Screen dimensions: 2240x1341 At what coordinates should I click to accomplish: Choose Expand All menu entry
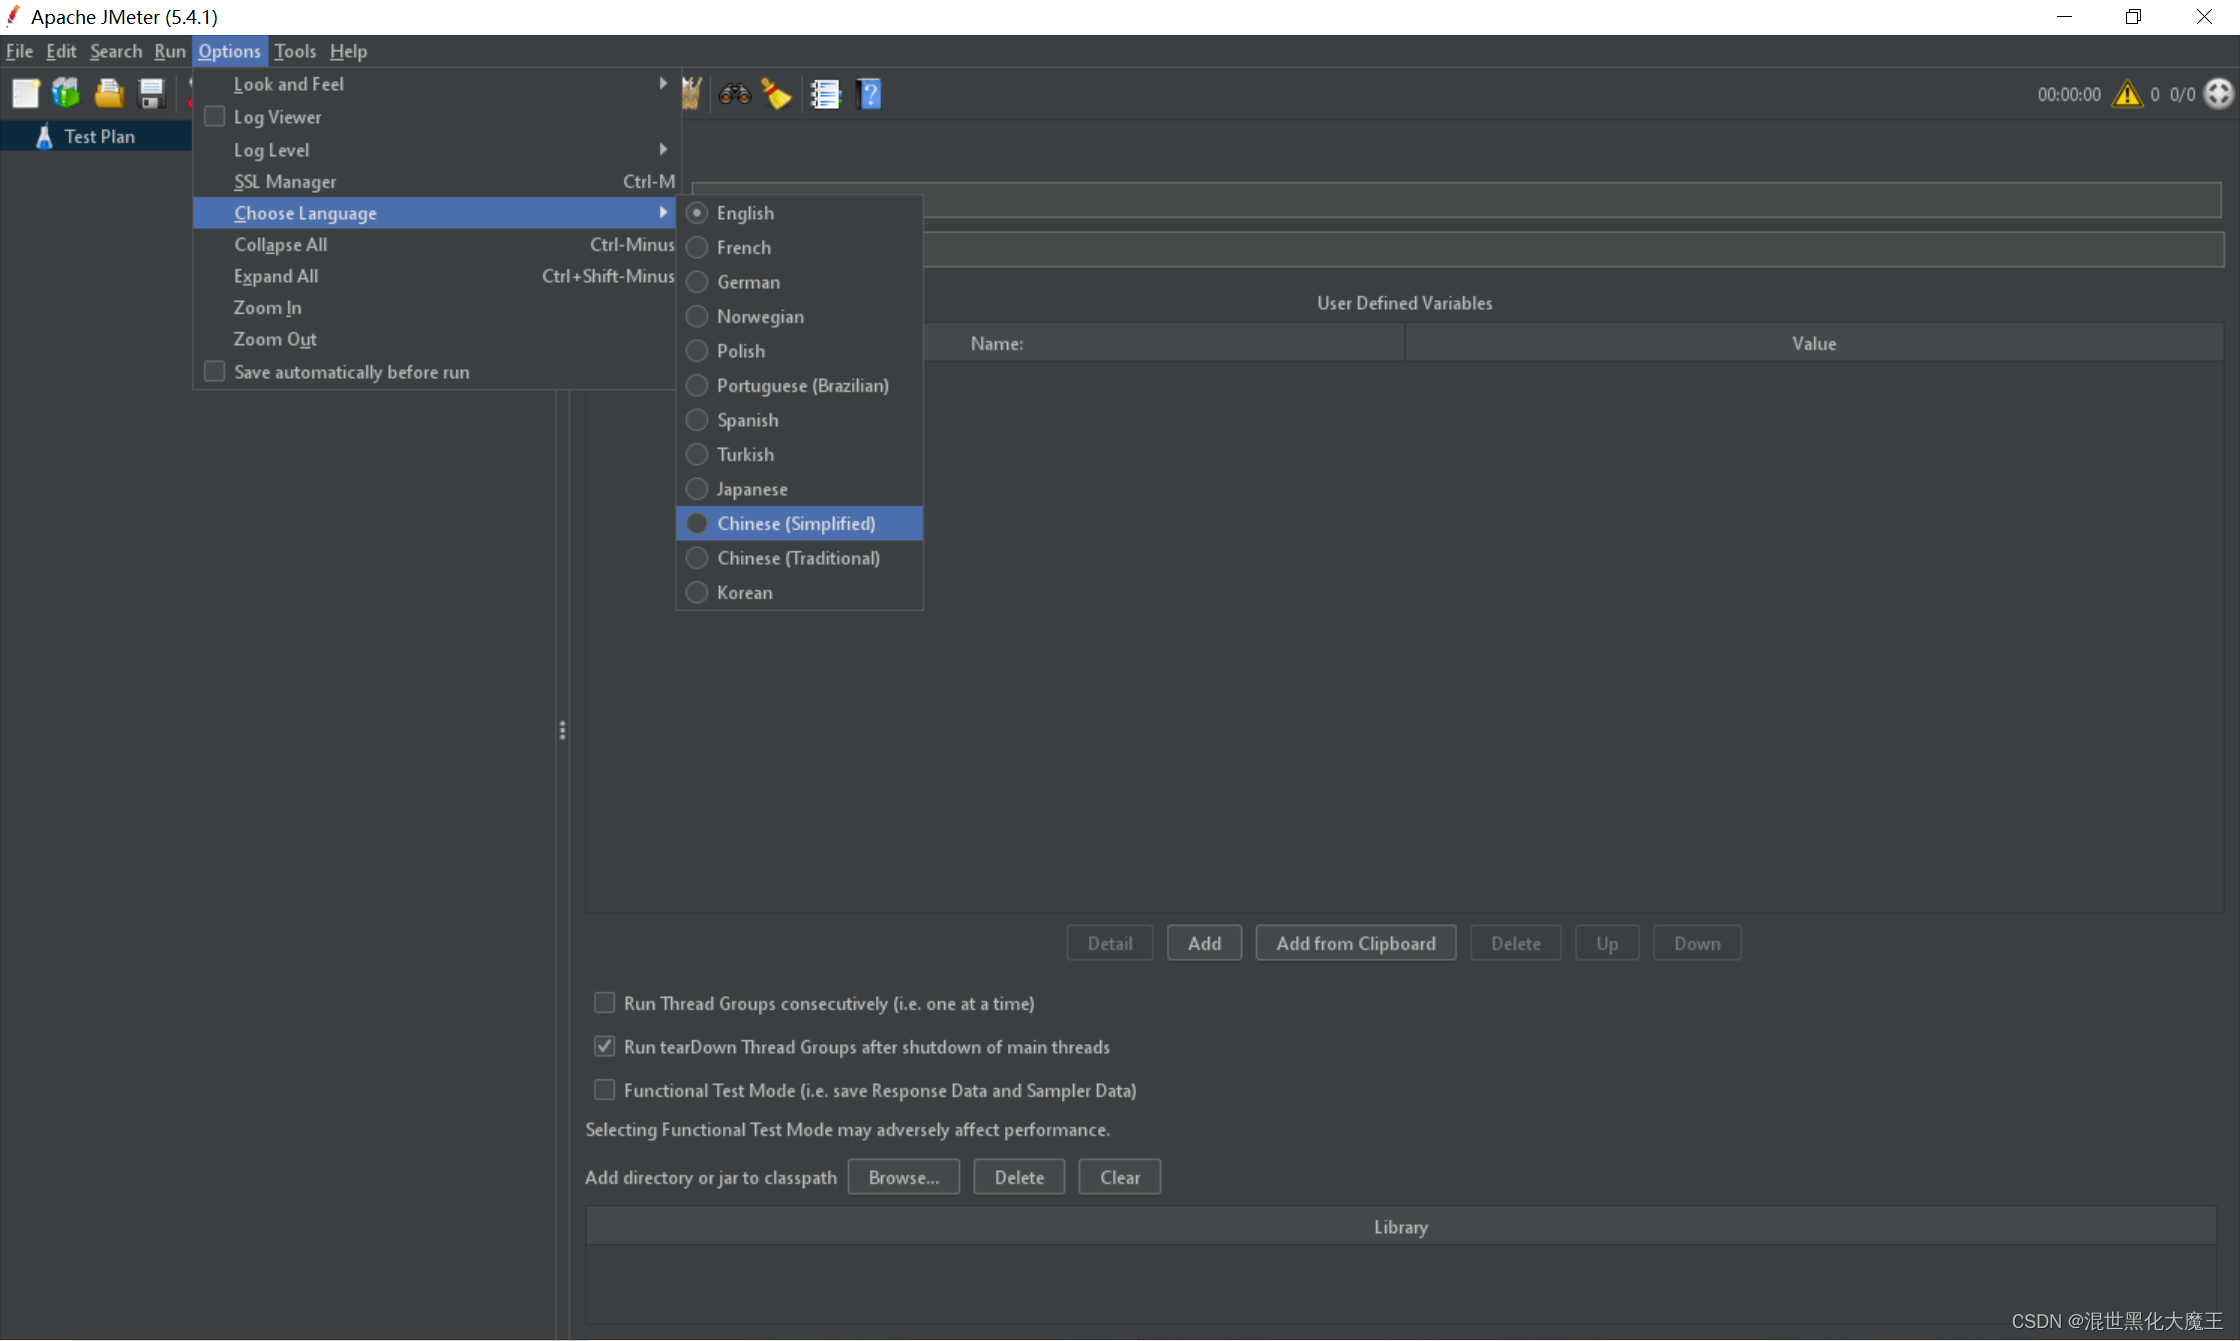[x=435, y=276]
